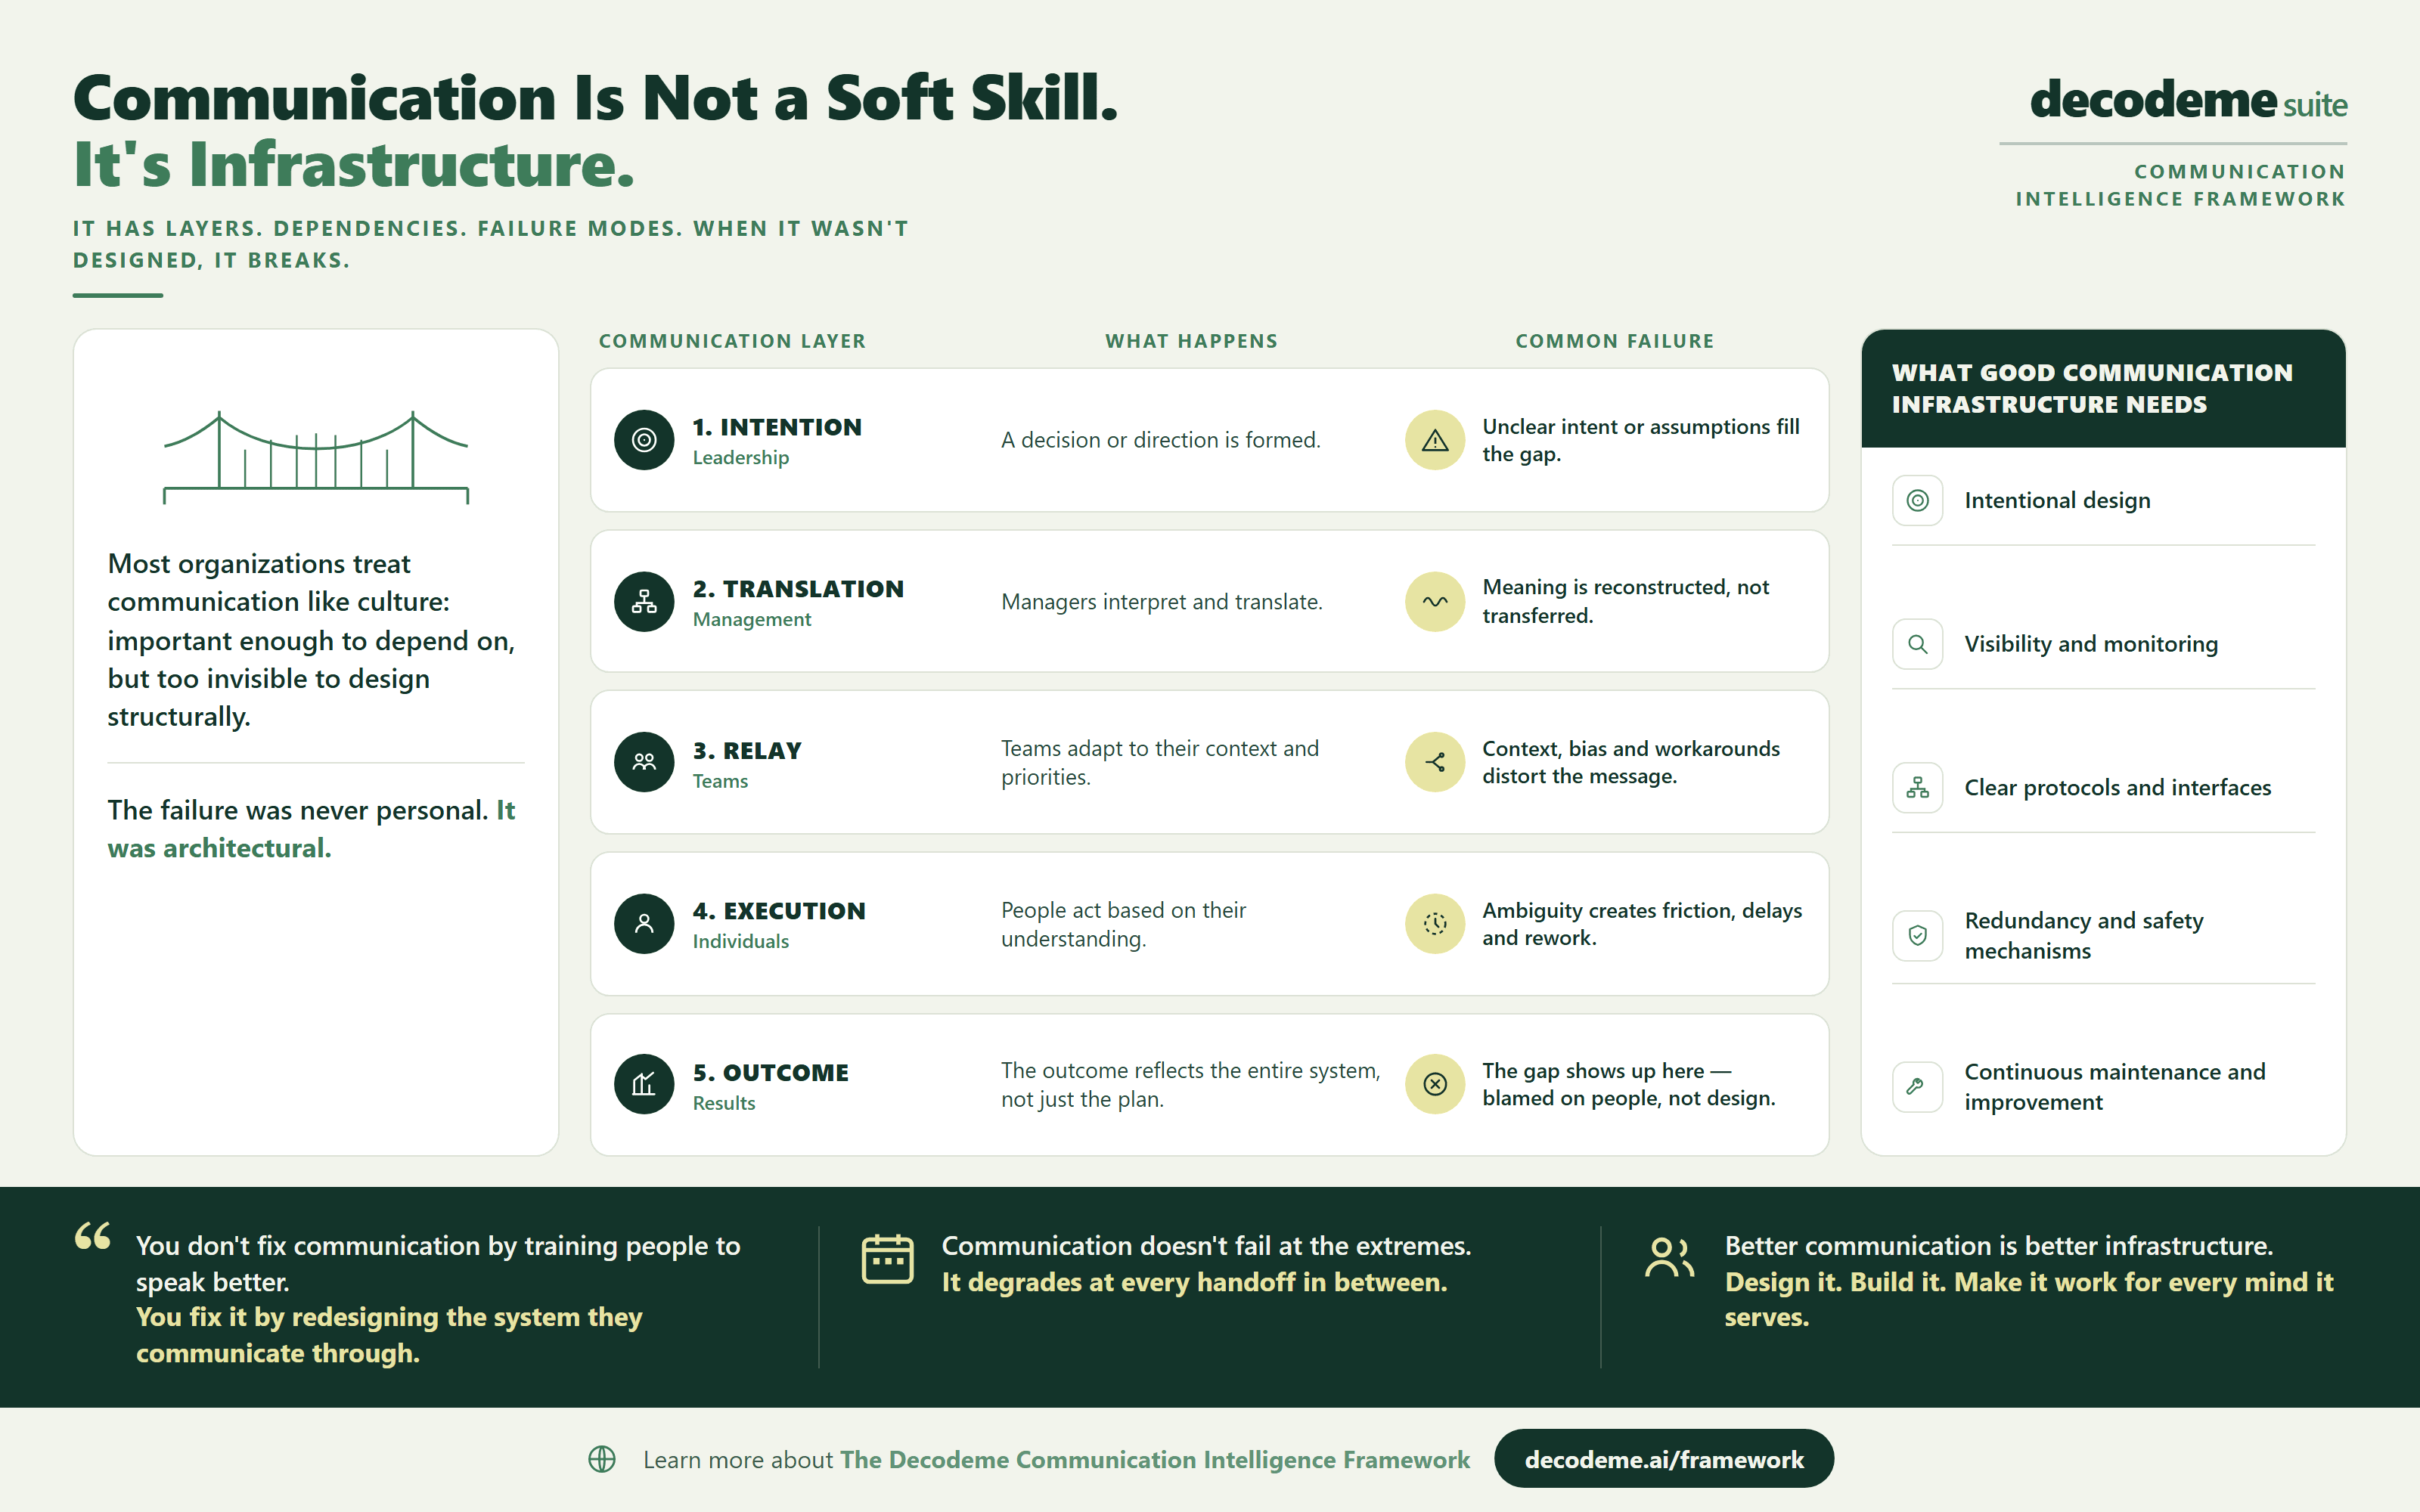Click the clock icon beside Ambiguity creates friction
Screen dimensions: 2420x1512
1435,923
